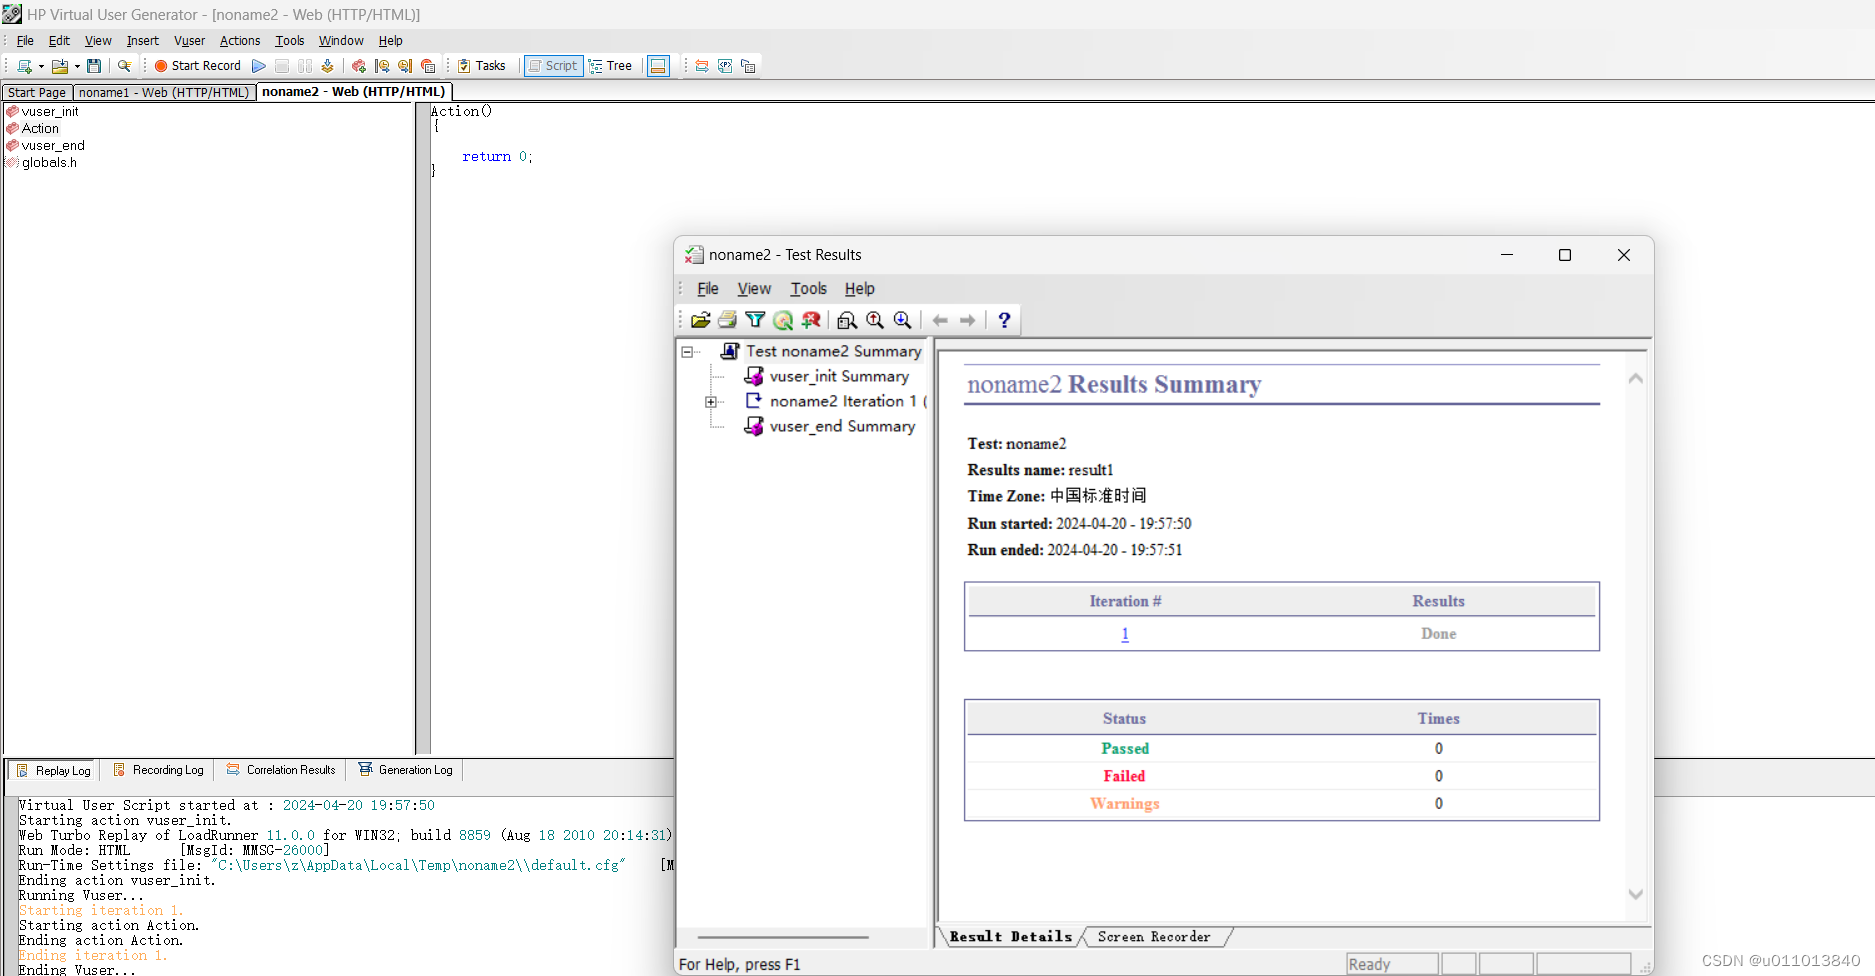Click the Filters funnel icon in Test Results

755,320
